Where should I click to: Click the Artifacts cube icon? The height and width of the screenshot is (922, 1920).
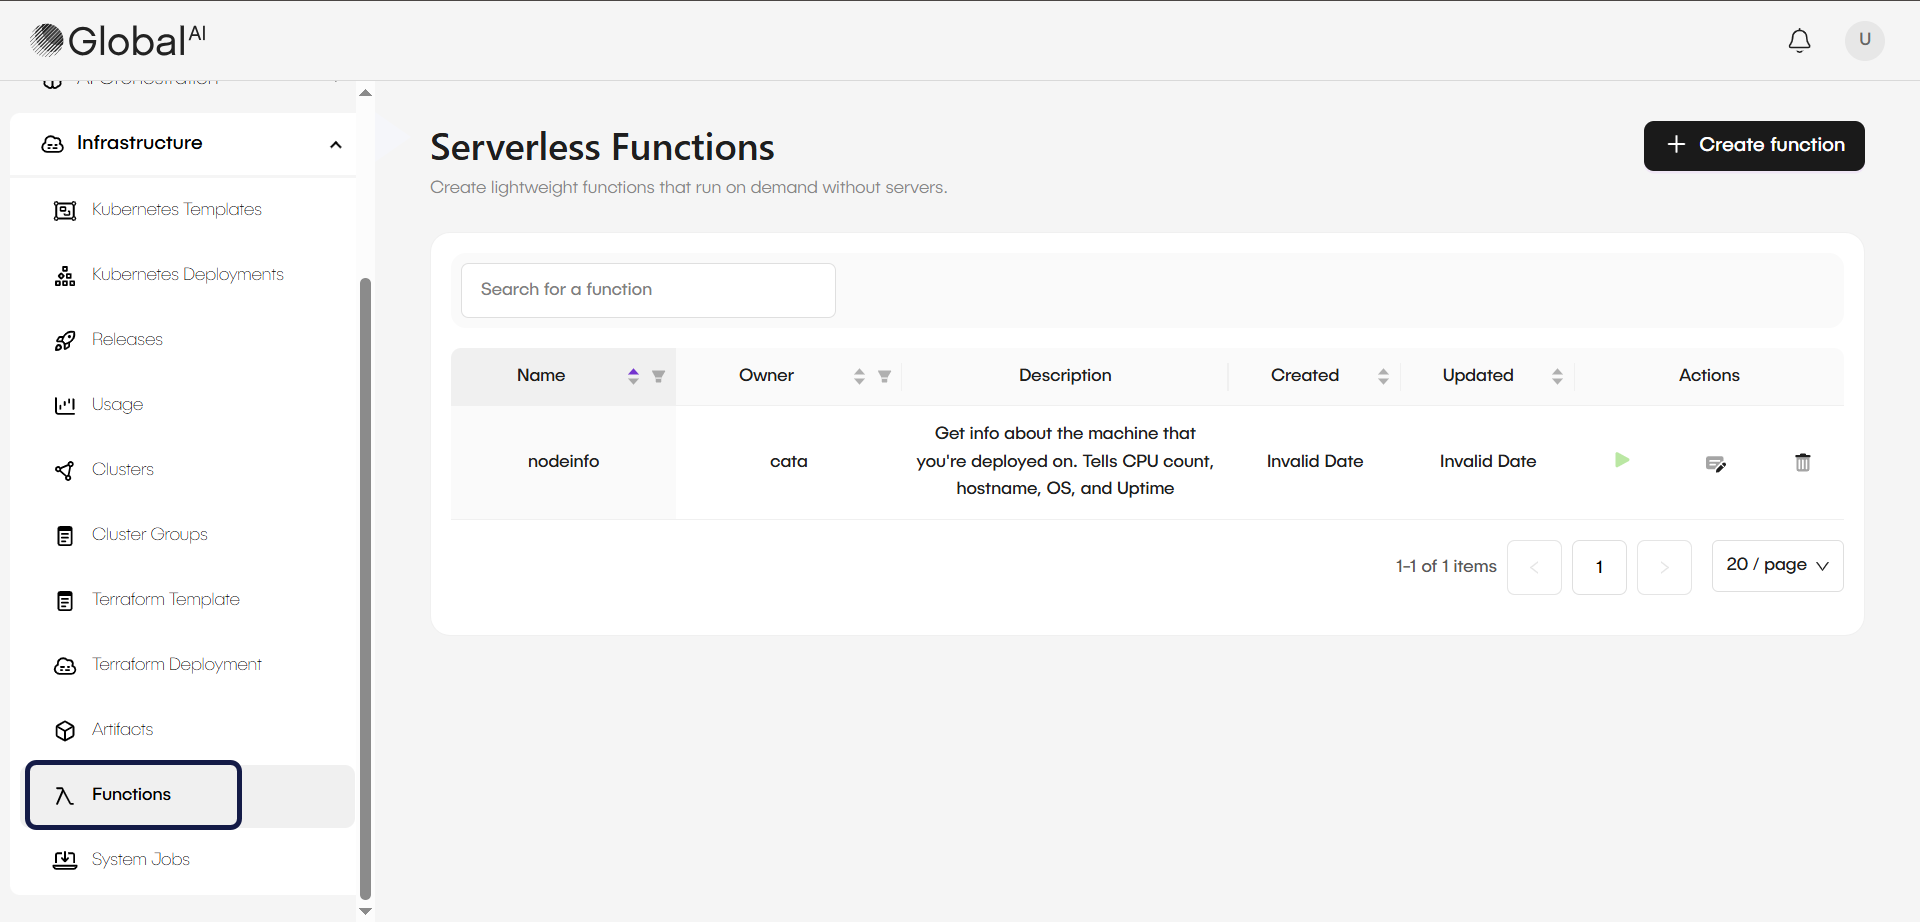64,730
